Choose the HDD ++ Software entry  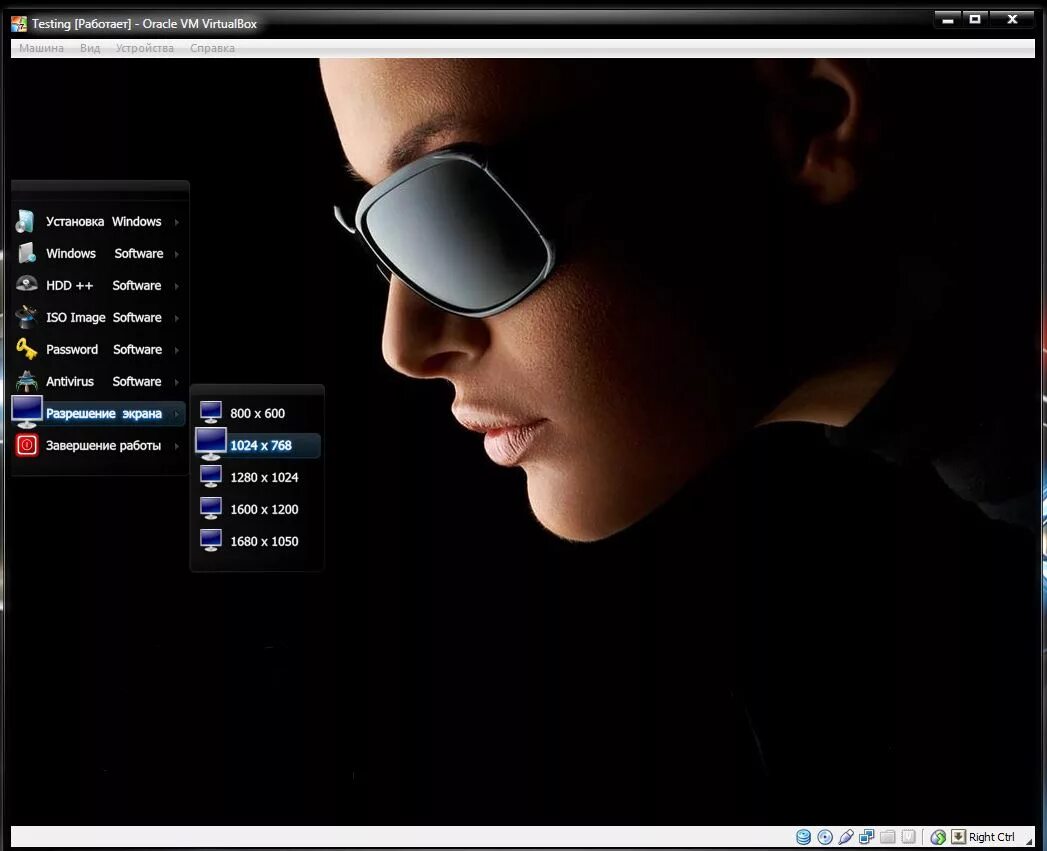point(99,285)
